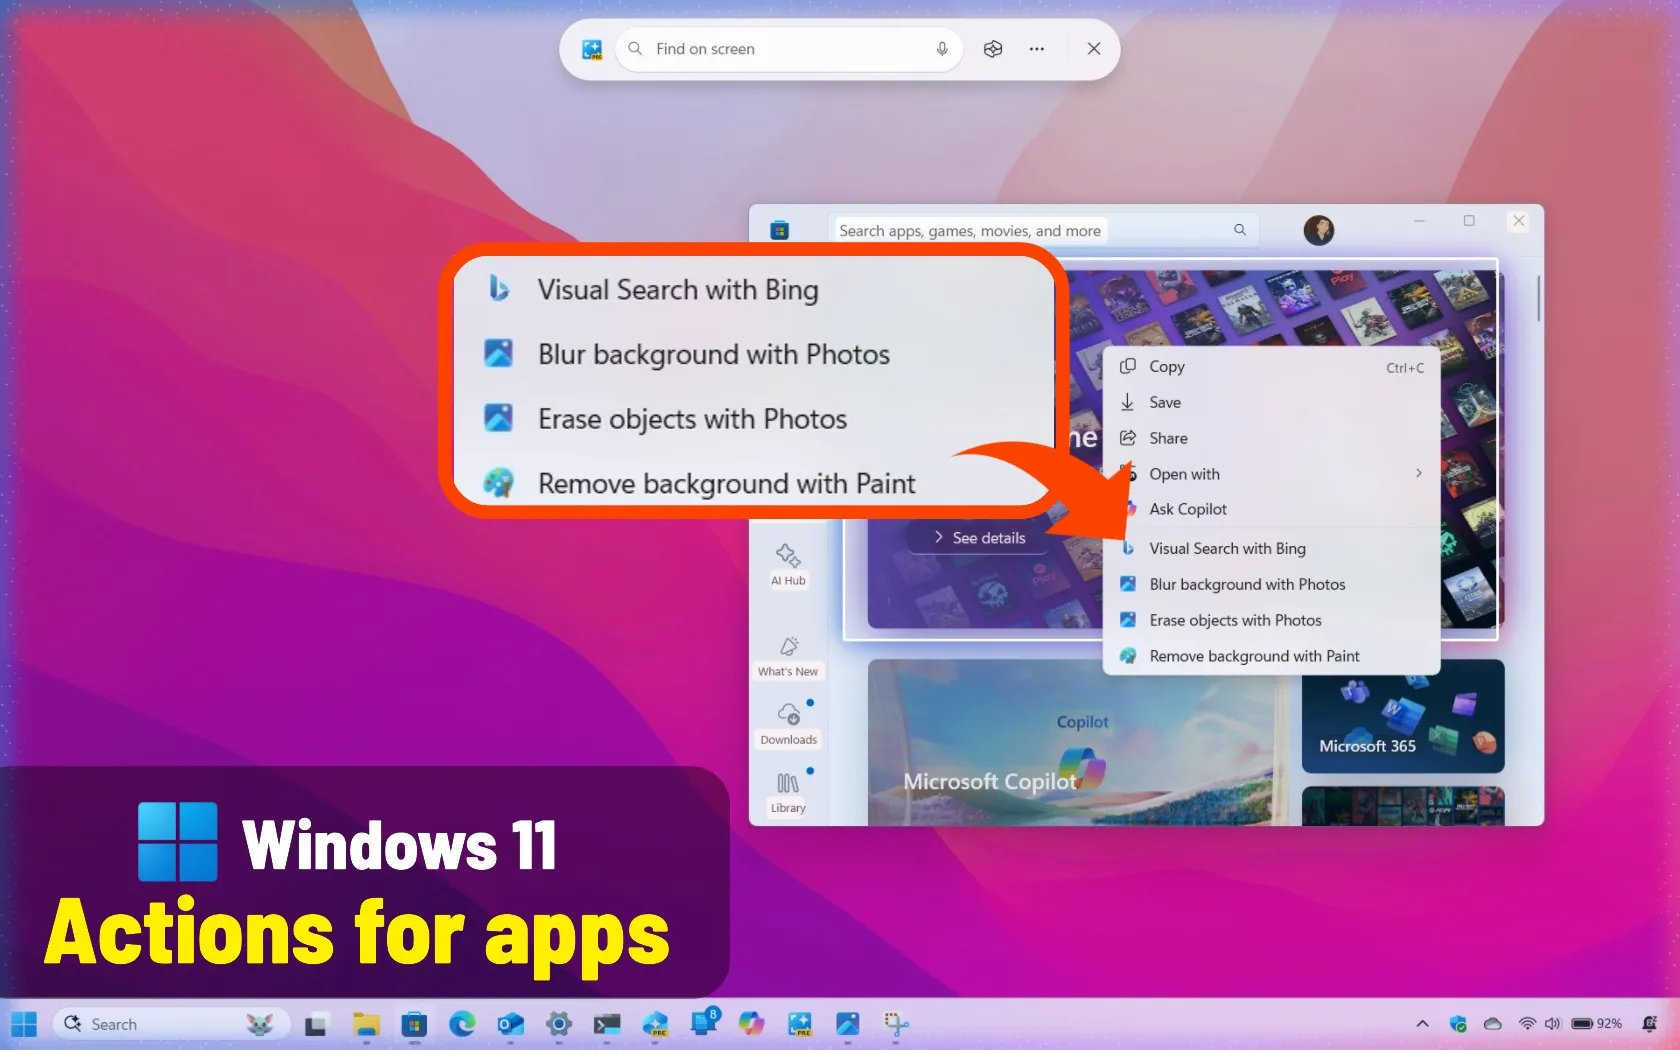
Task: Open Snipping Tool from the taskbar
Action: pos(896,1024)
